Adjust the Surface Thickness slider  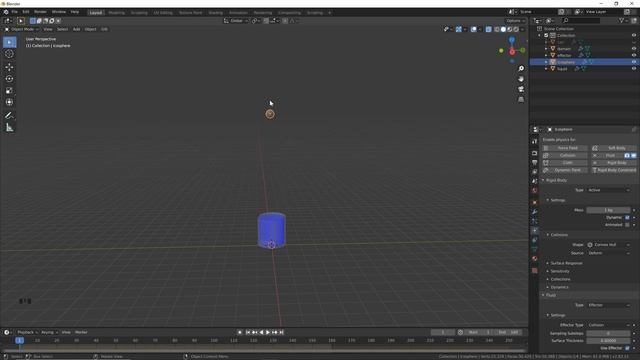(609, 341)
